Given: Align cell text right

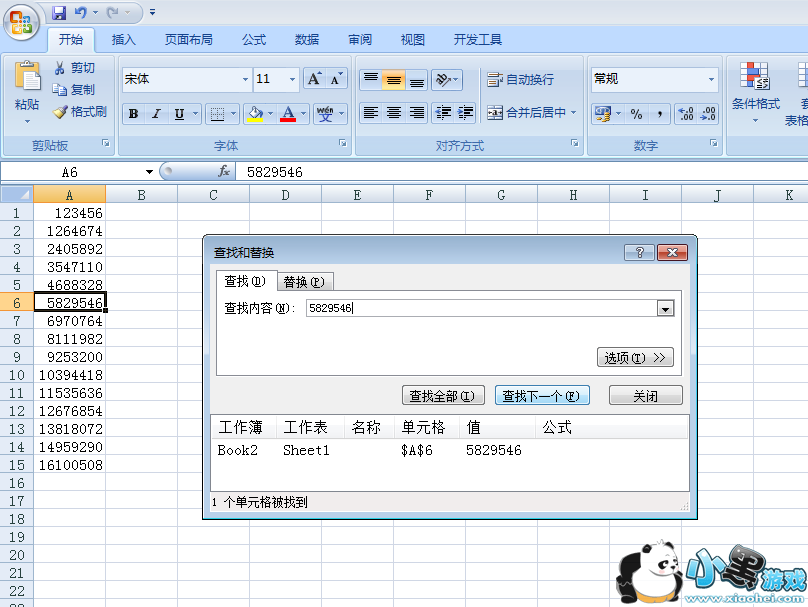Looking at the screenshot, I should pyautogui.click(x=416, y=113).
